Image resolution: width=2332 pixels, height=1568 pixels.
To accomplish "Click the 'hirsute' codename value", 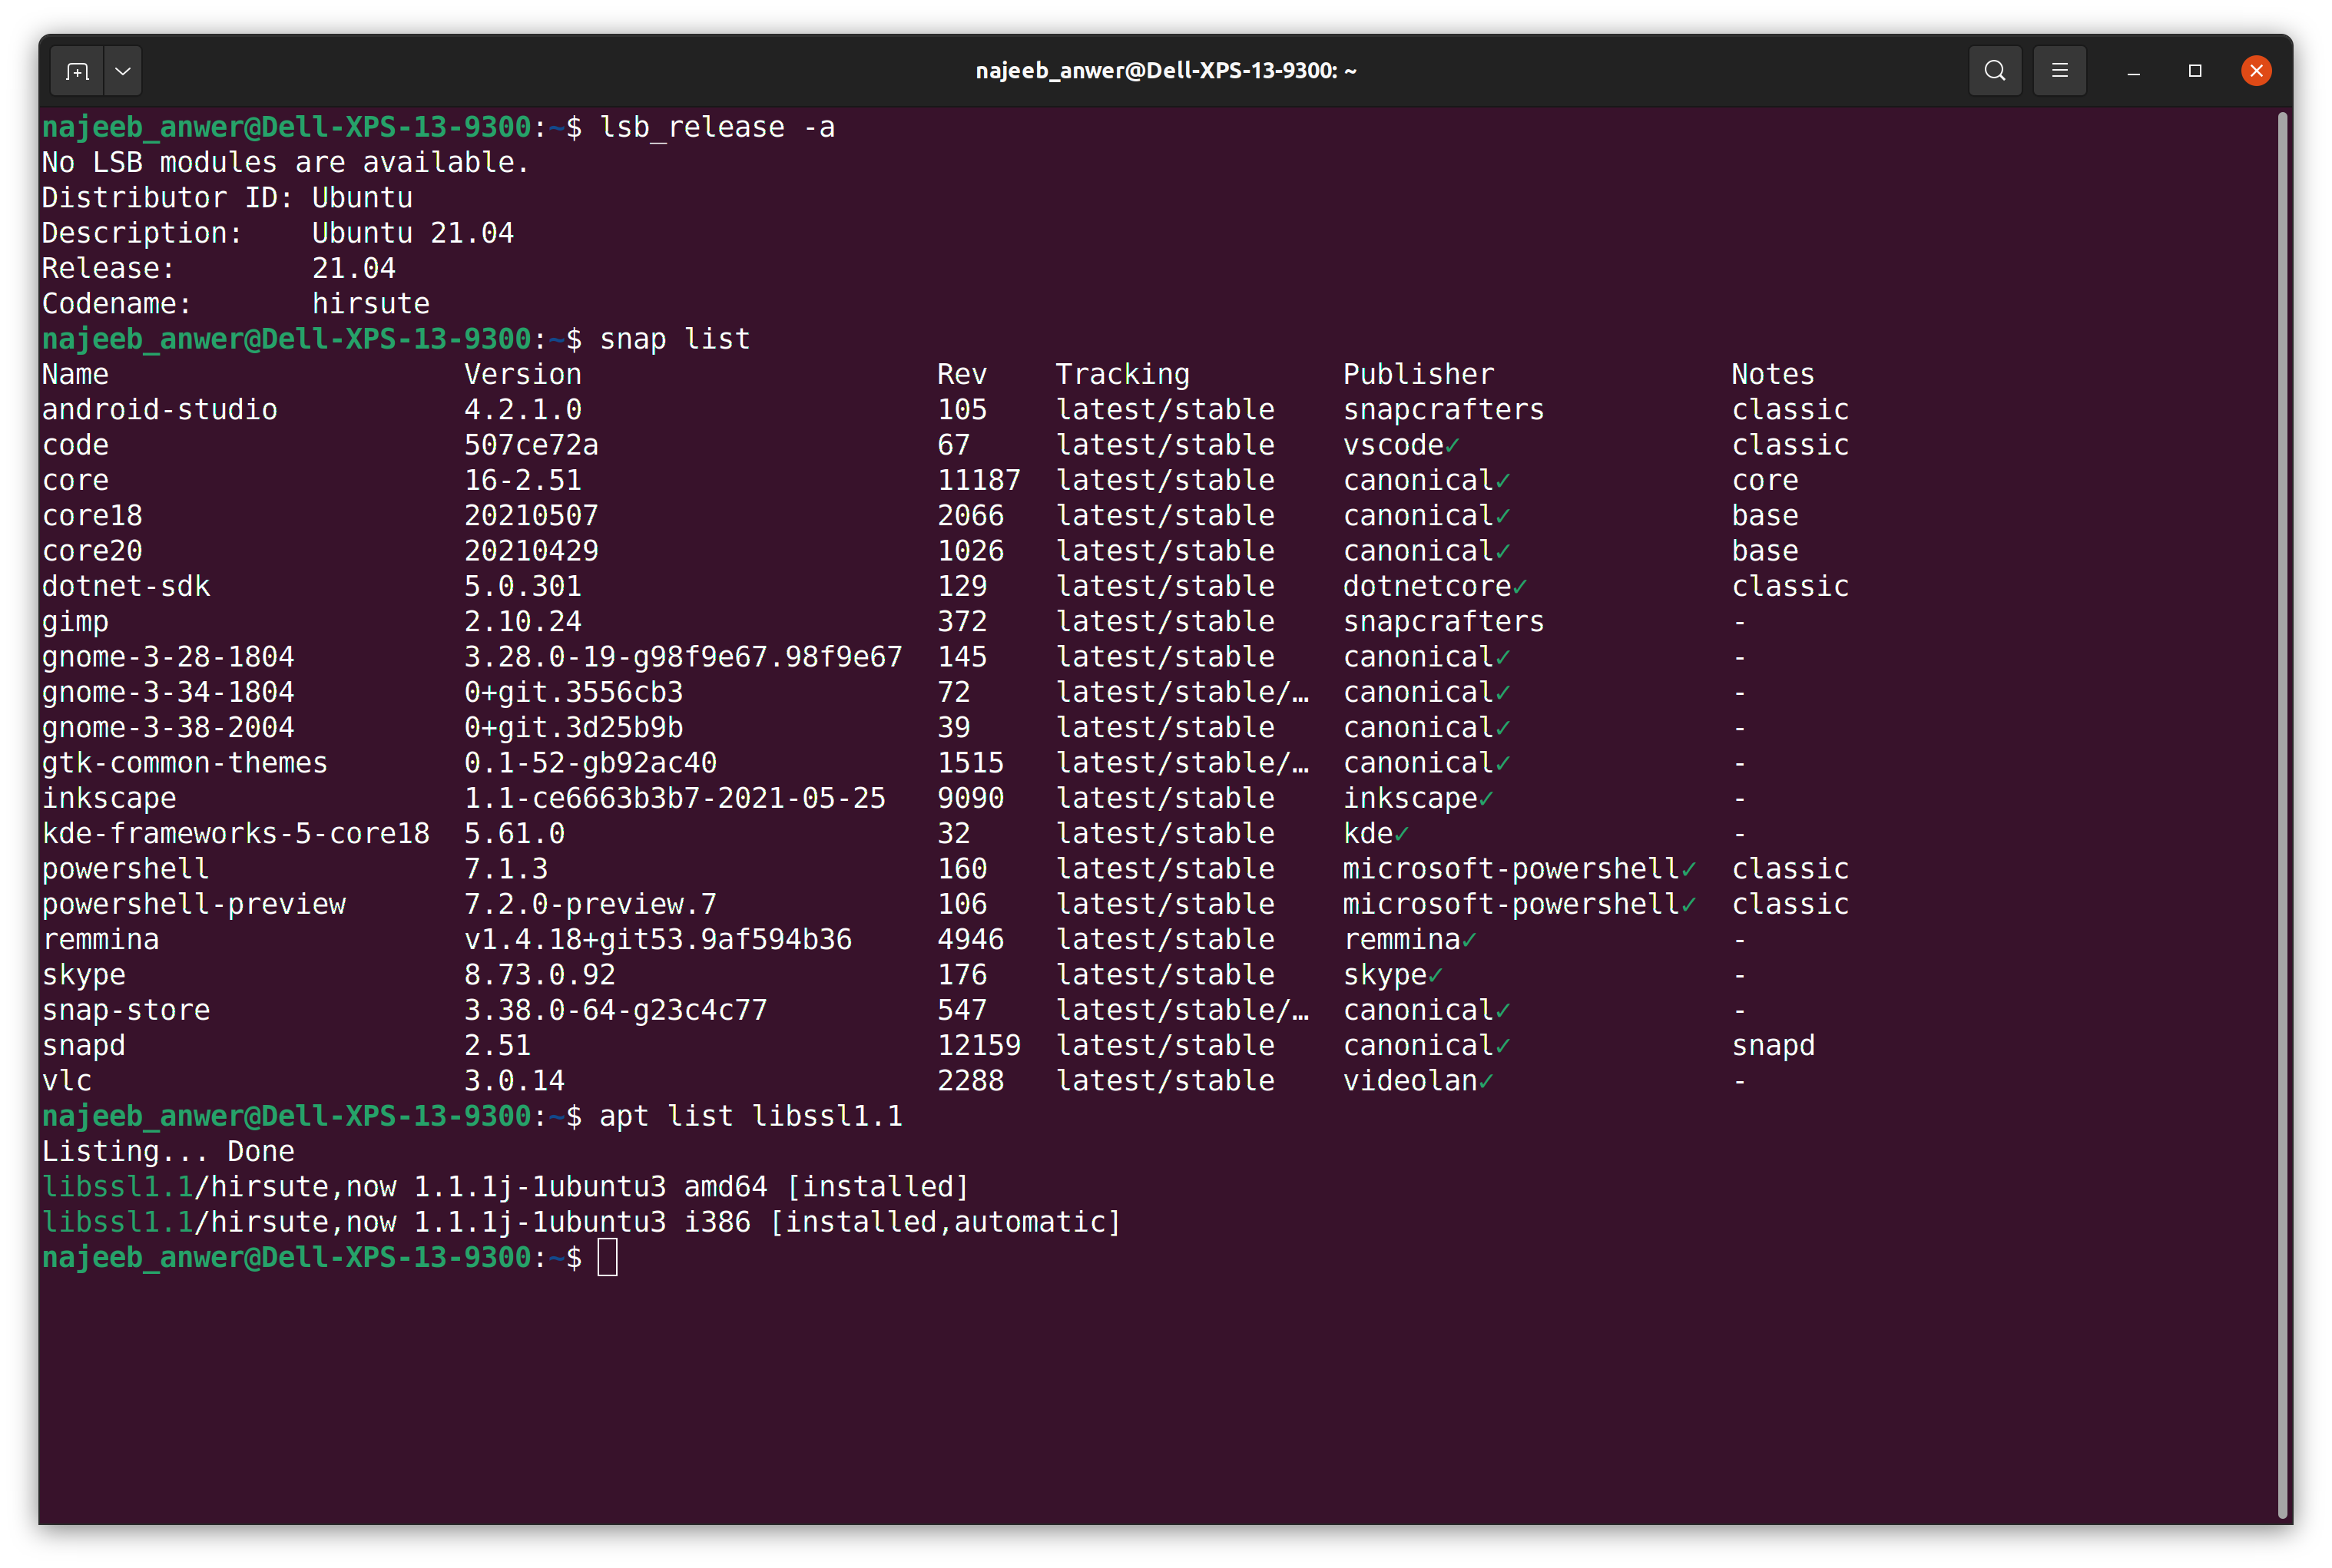I will 370,303.
